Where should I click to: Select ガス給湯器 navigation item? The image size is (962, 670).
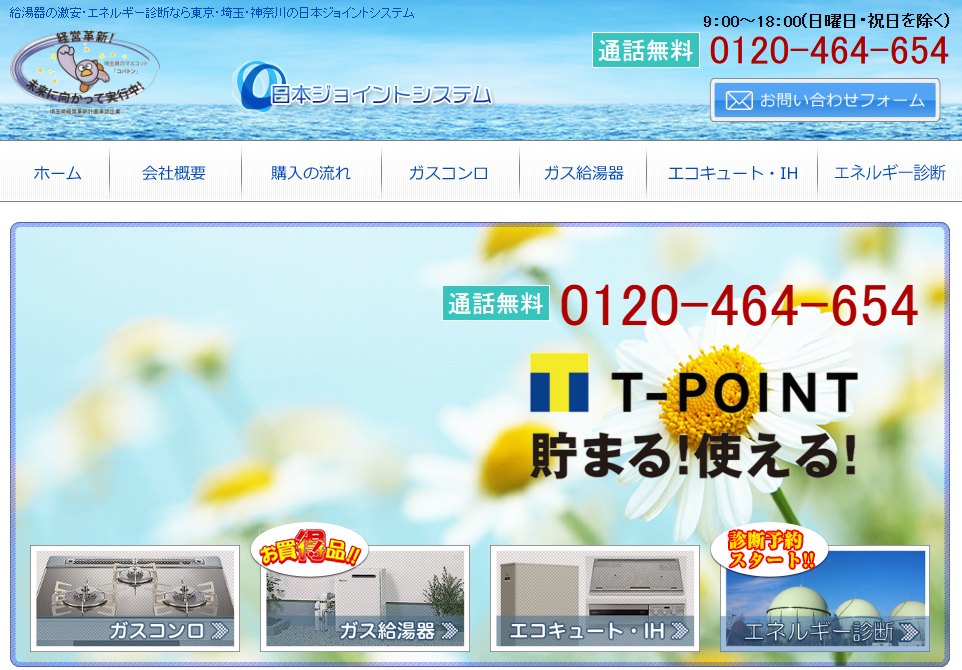pyautogui.click(x=583, y=173)
